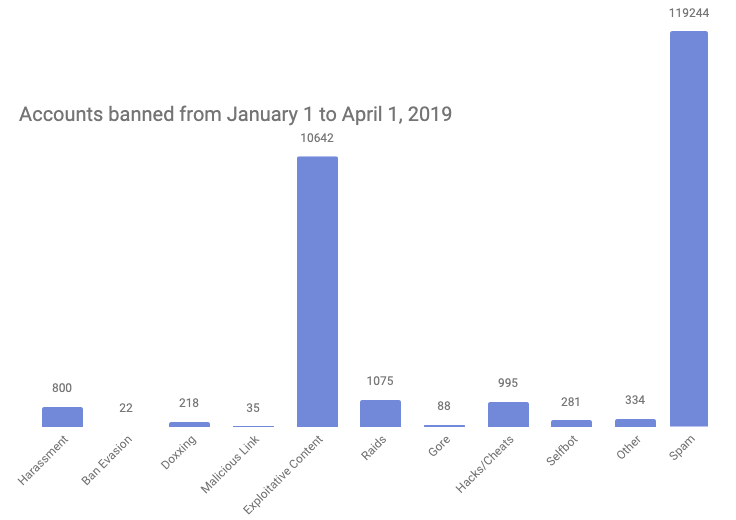
Task: Select the 1075 value above Raids
Action: coord(380,383)
